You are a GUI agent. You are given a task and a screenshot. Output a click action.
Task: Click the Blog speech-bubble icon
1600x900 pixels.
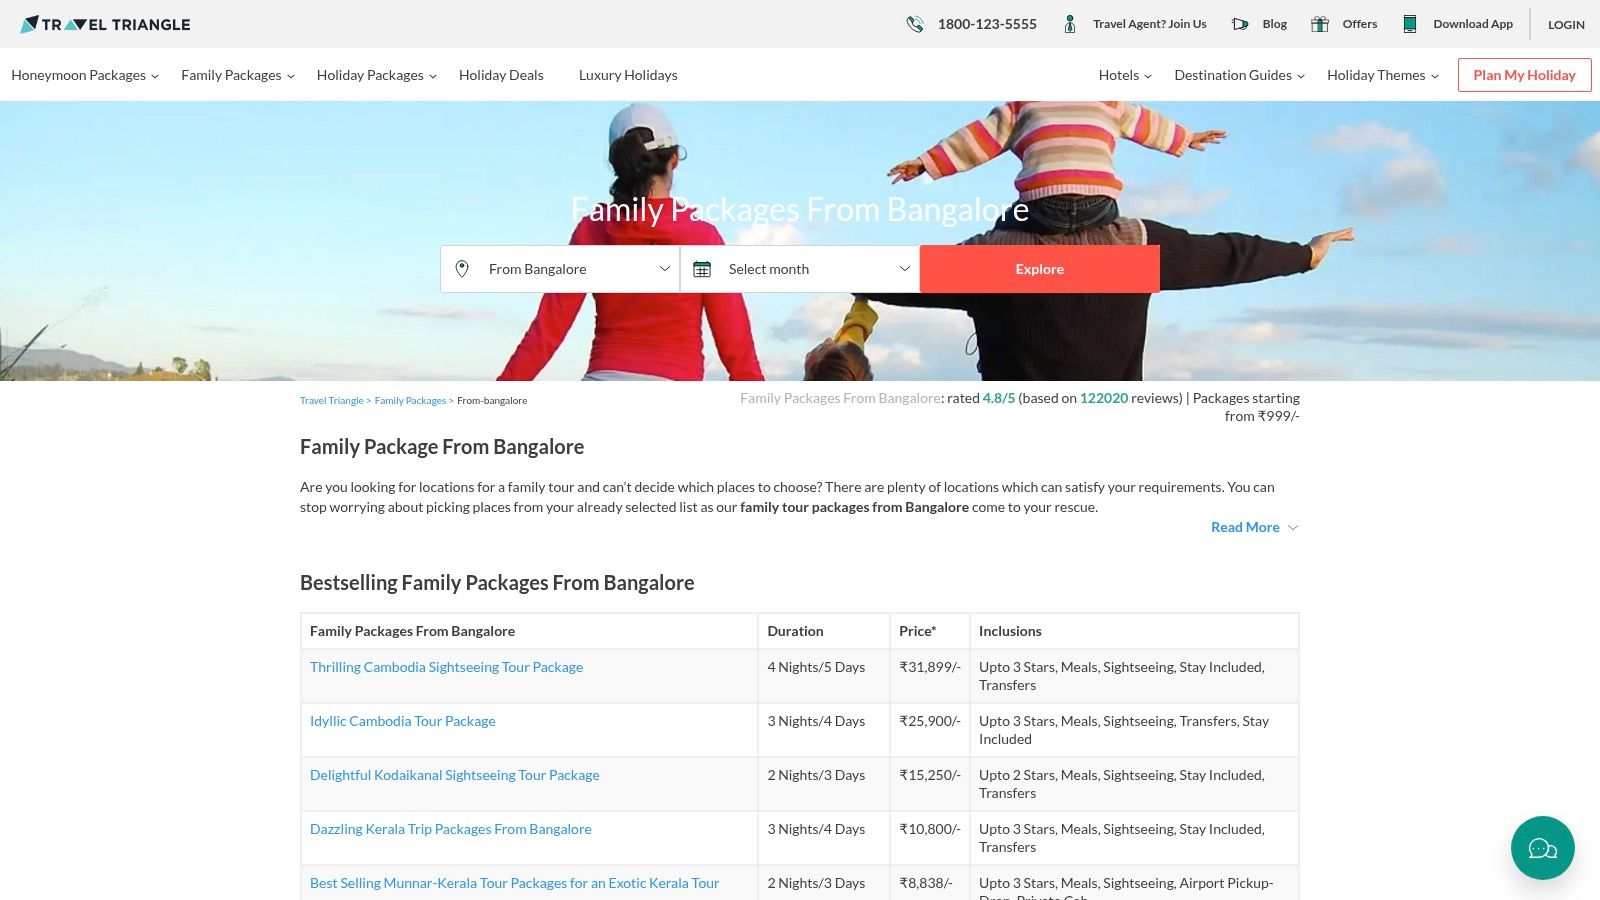1240,23
